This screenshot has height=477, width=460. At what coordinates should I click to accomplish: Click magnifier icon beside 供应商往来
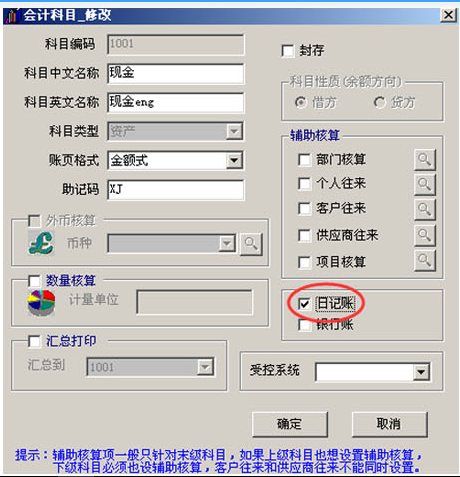click(x=425, y=235)
